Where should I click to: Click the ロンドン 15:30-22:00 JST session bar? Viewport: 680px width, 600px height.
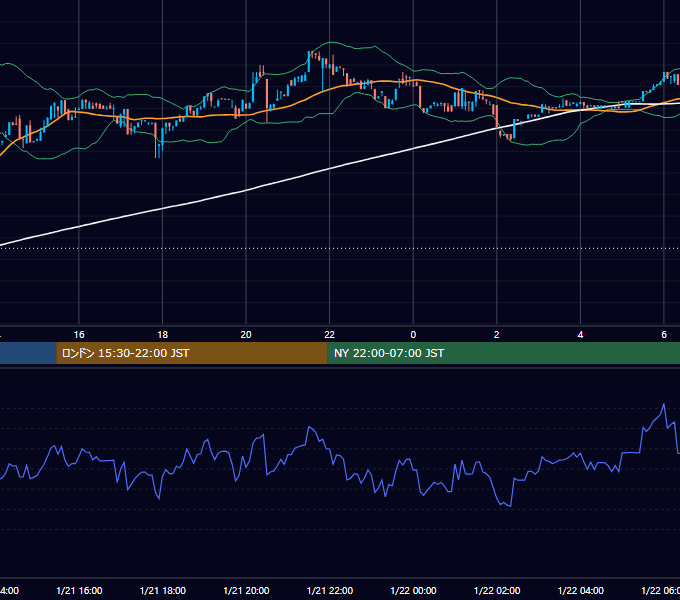coord(192,353)
